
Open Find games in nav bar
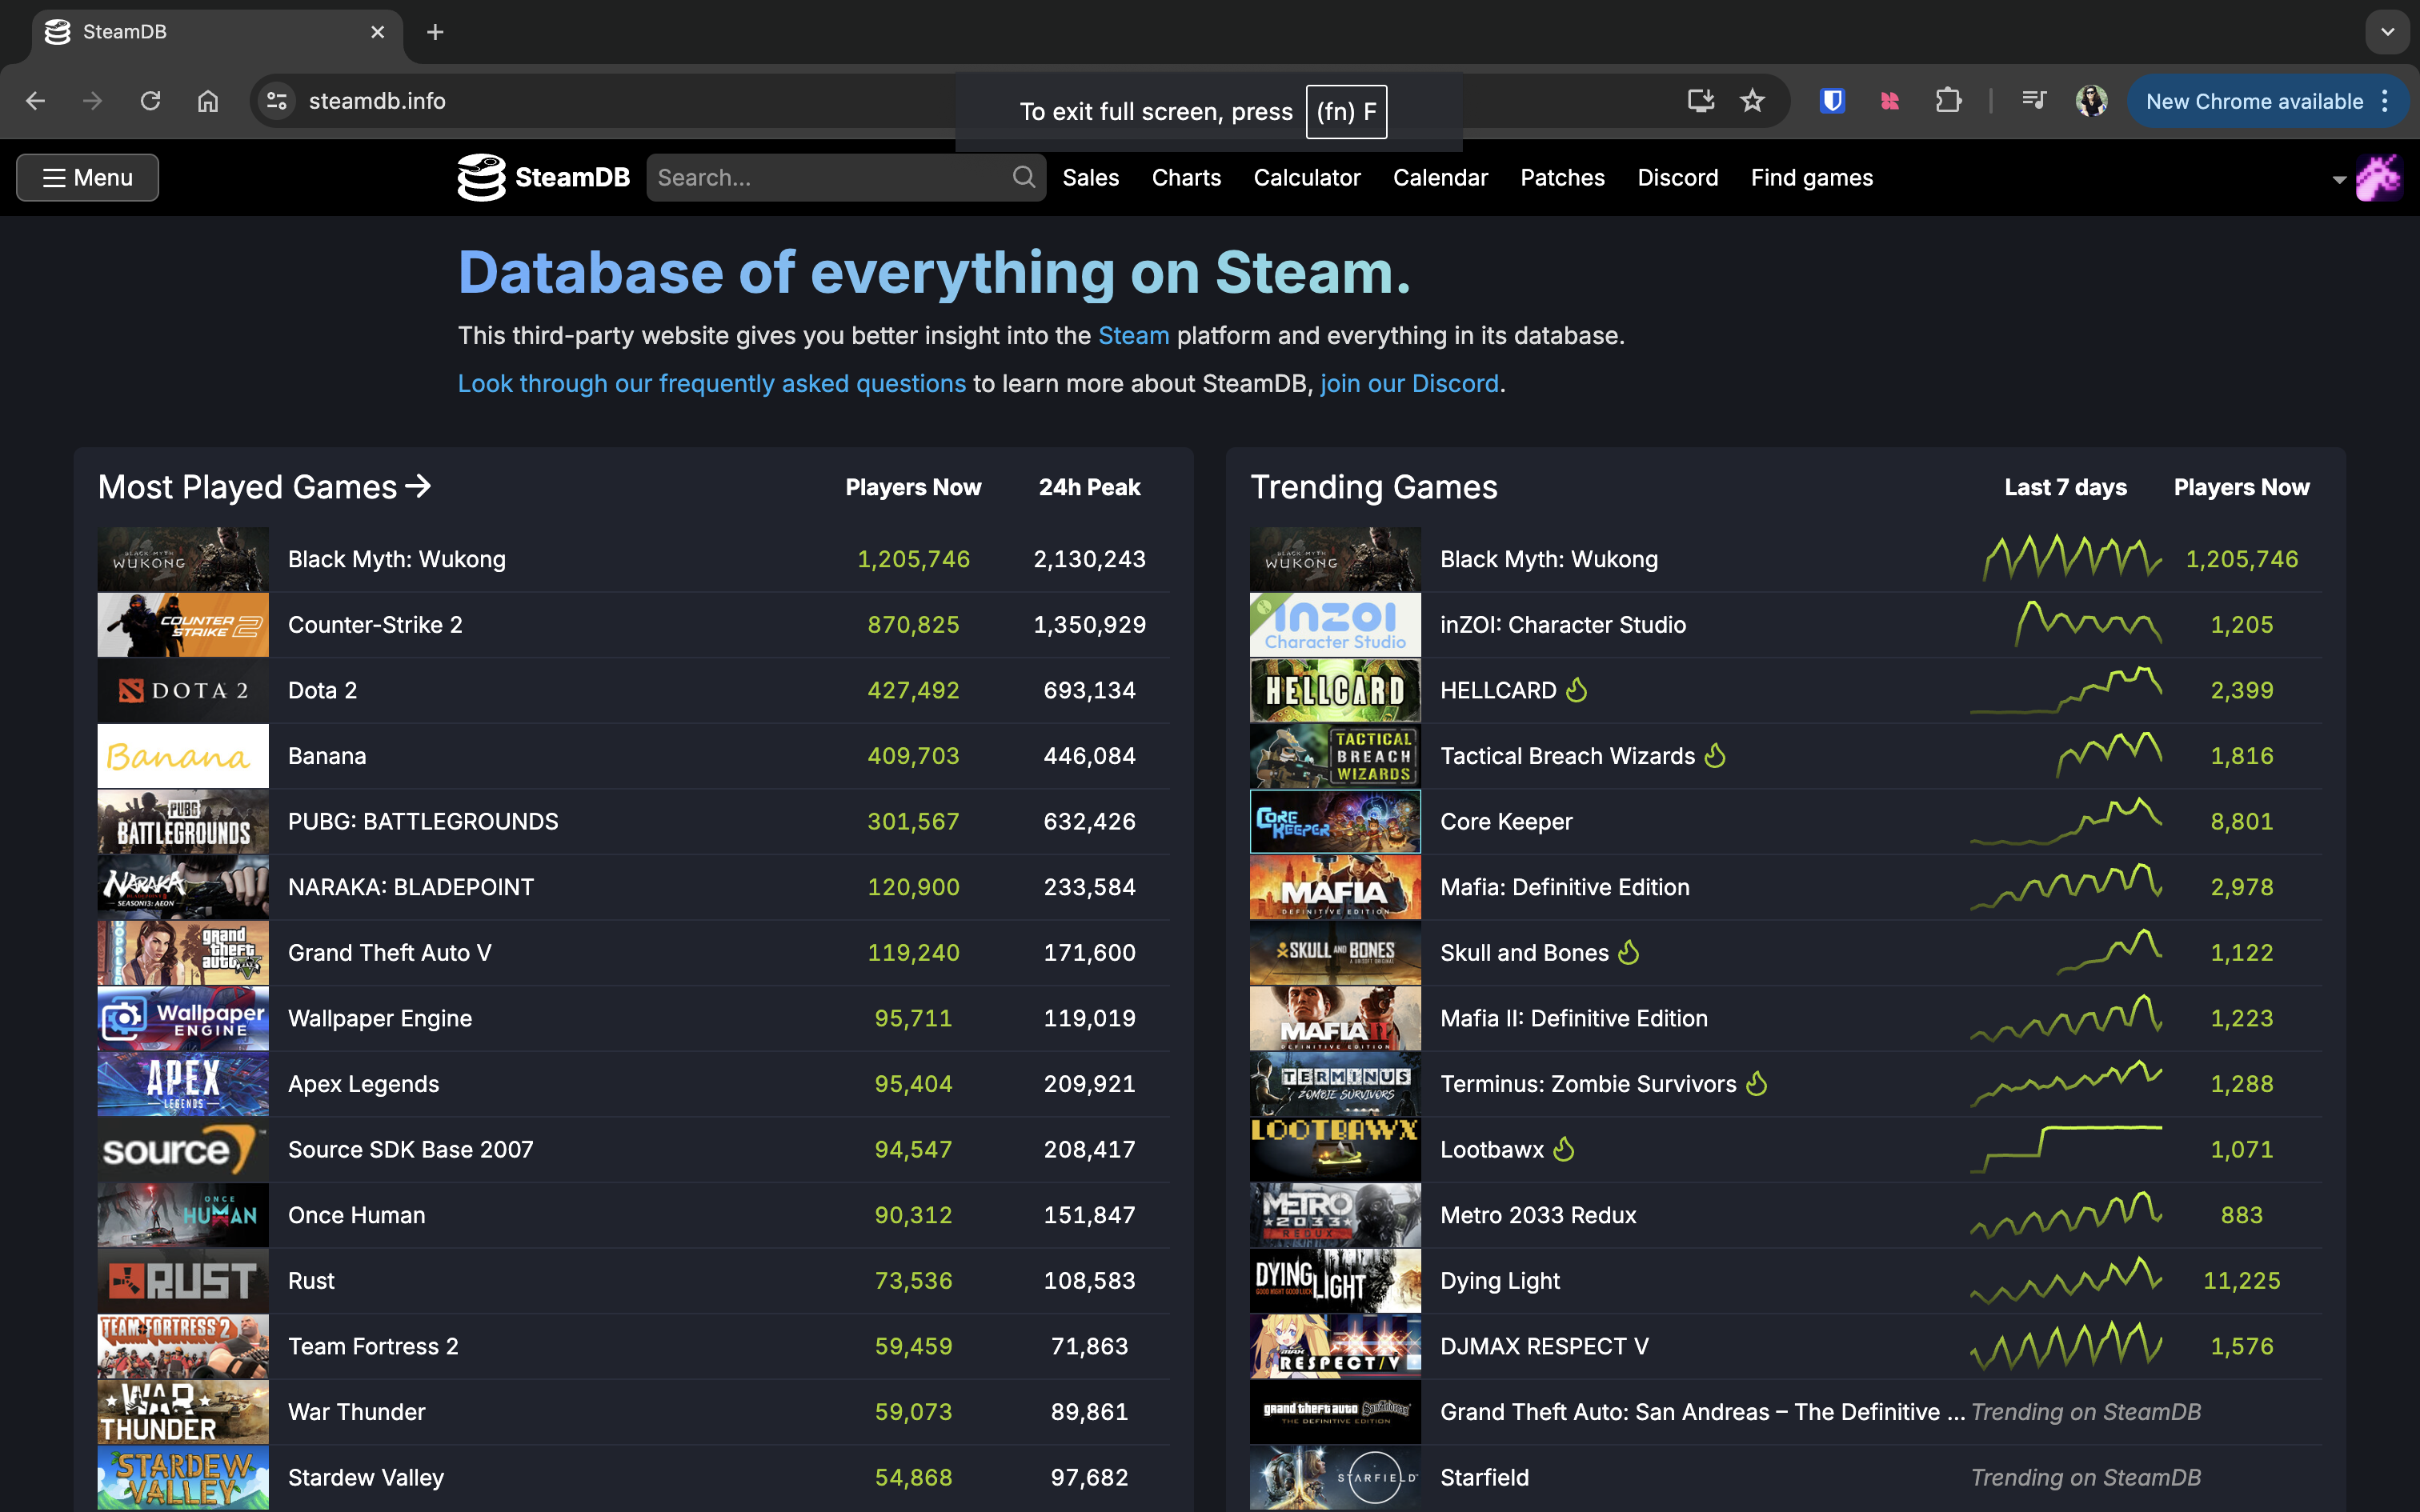[1811, 177]
